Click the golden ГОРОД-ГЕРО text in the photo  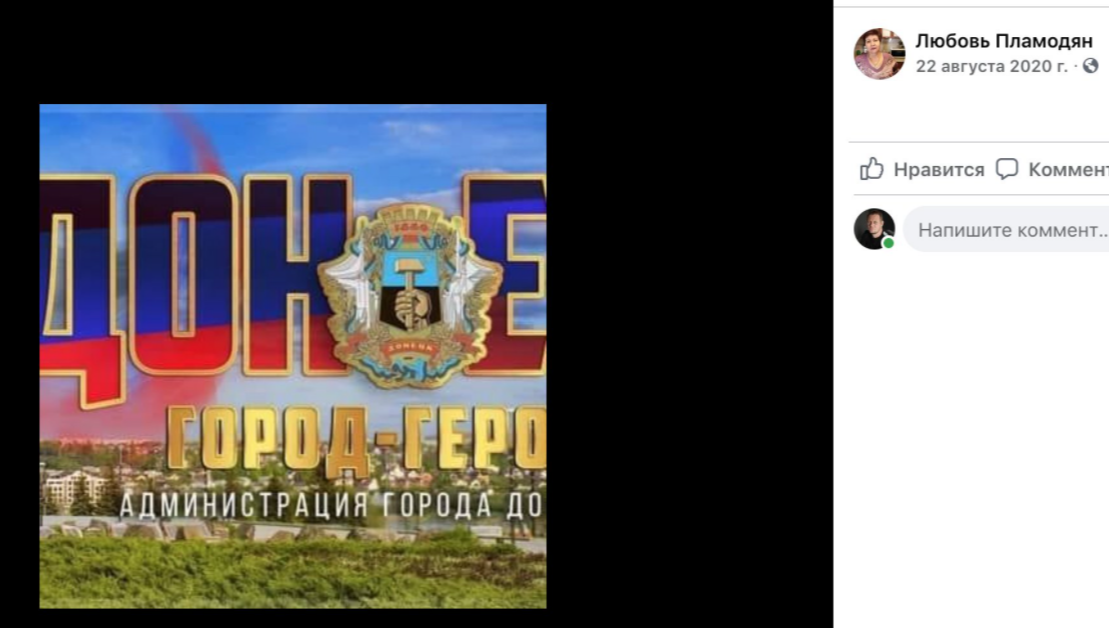click(356, 438)
